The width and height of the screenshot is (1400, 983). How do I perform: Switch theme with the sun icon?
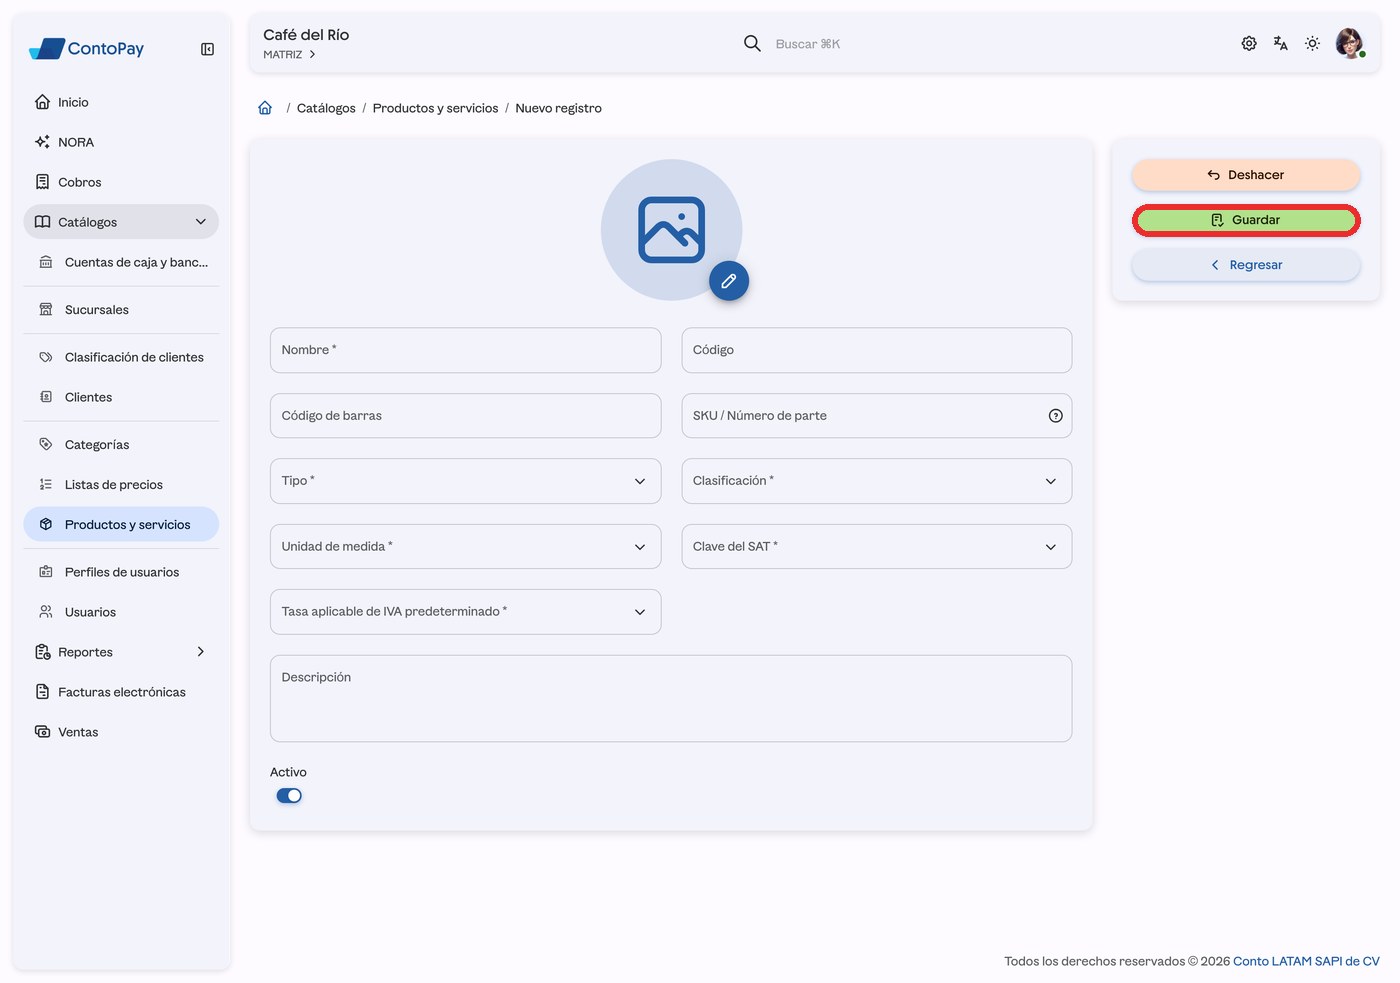coord(1313,44)
